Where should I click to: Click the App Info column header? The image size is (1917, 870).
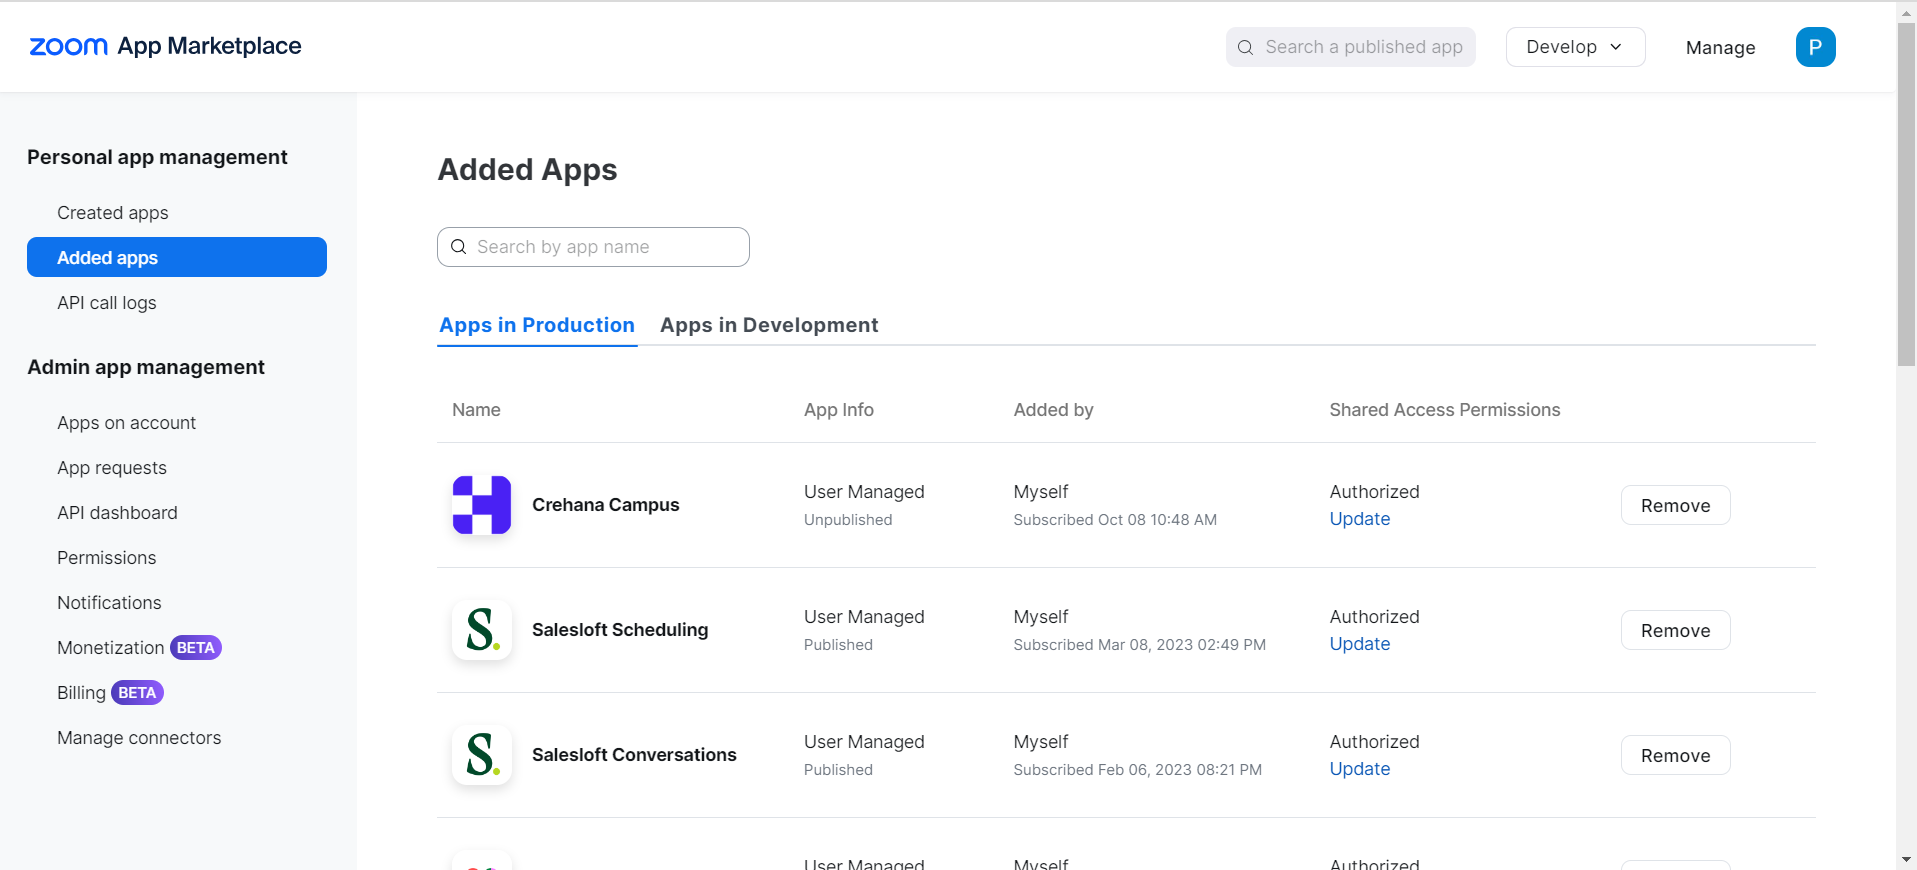pos(839,410)
